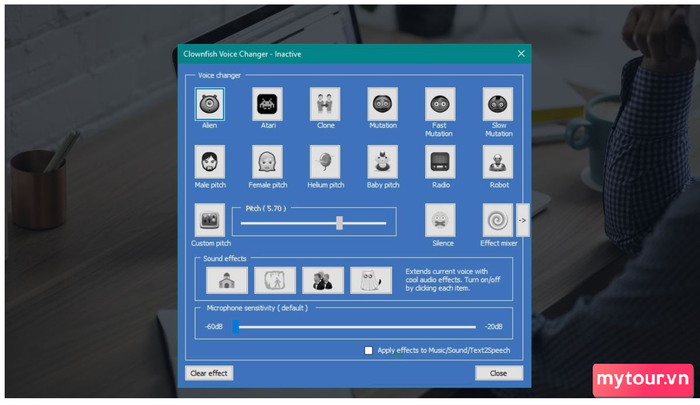Close the Clownfish window with X
The image size is (700, 405).
521,54
